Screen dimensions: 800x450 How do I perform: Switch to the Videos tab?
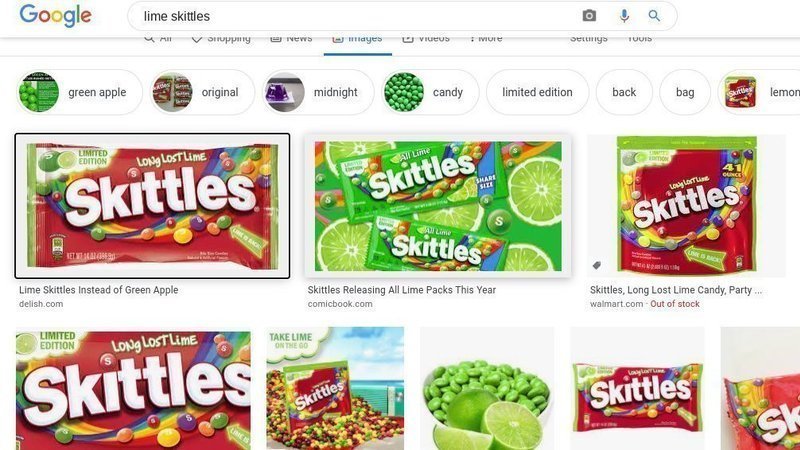426,39
